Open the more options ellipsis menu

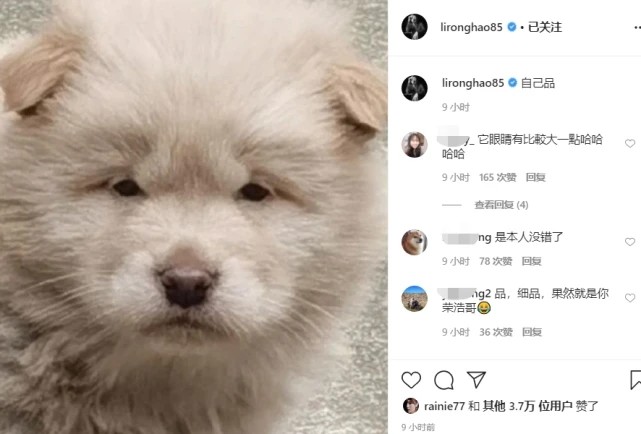[x=637, y=27]
